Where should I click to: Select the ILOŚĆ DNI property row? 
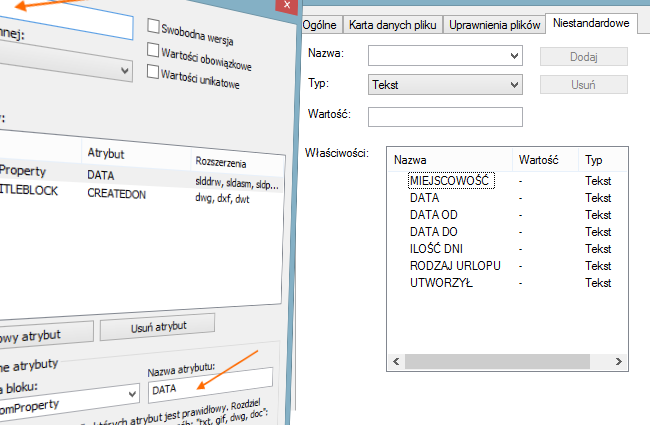point(508,249)
